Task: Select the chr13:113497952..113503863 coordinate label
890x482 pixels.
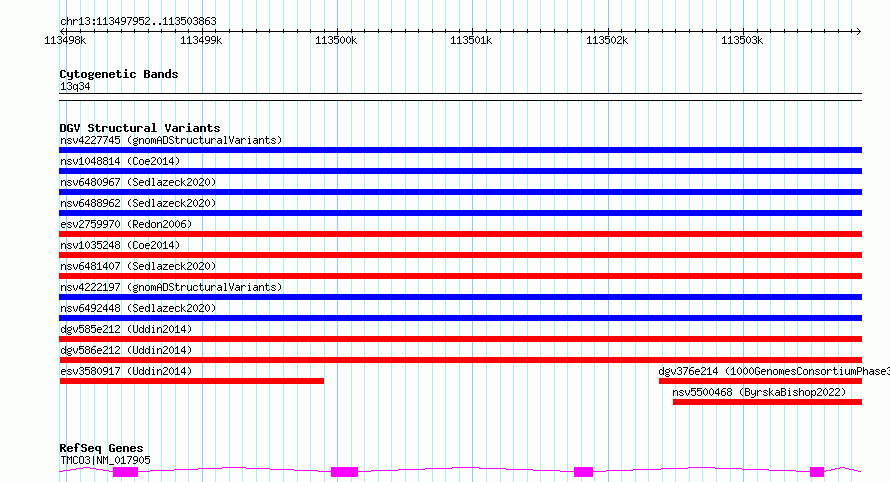Action: [x=138, y=22]
